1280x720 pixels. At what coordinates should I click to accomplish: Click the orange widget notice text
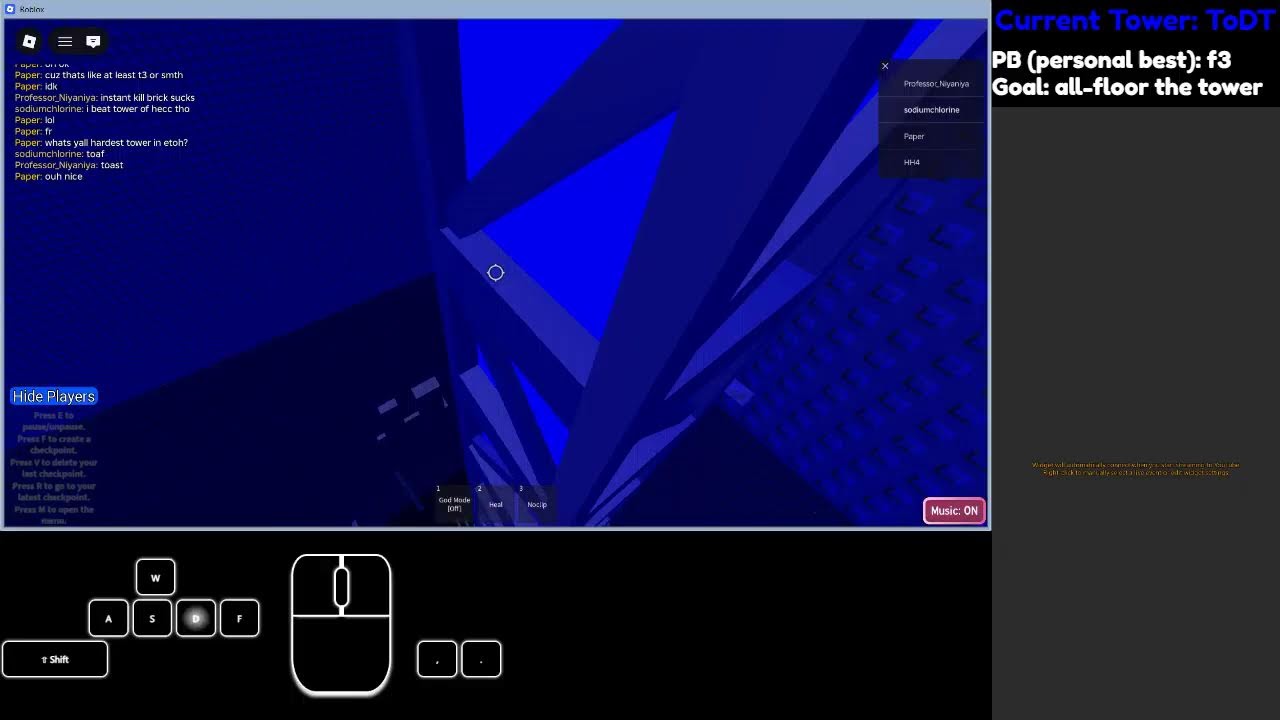(x=1135, y=468)
